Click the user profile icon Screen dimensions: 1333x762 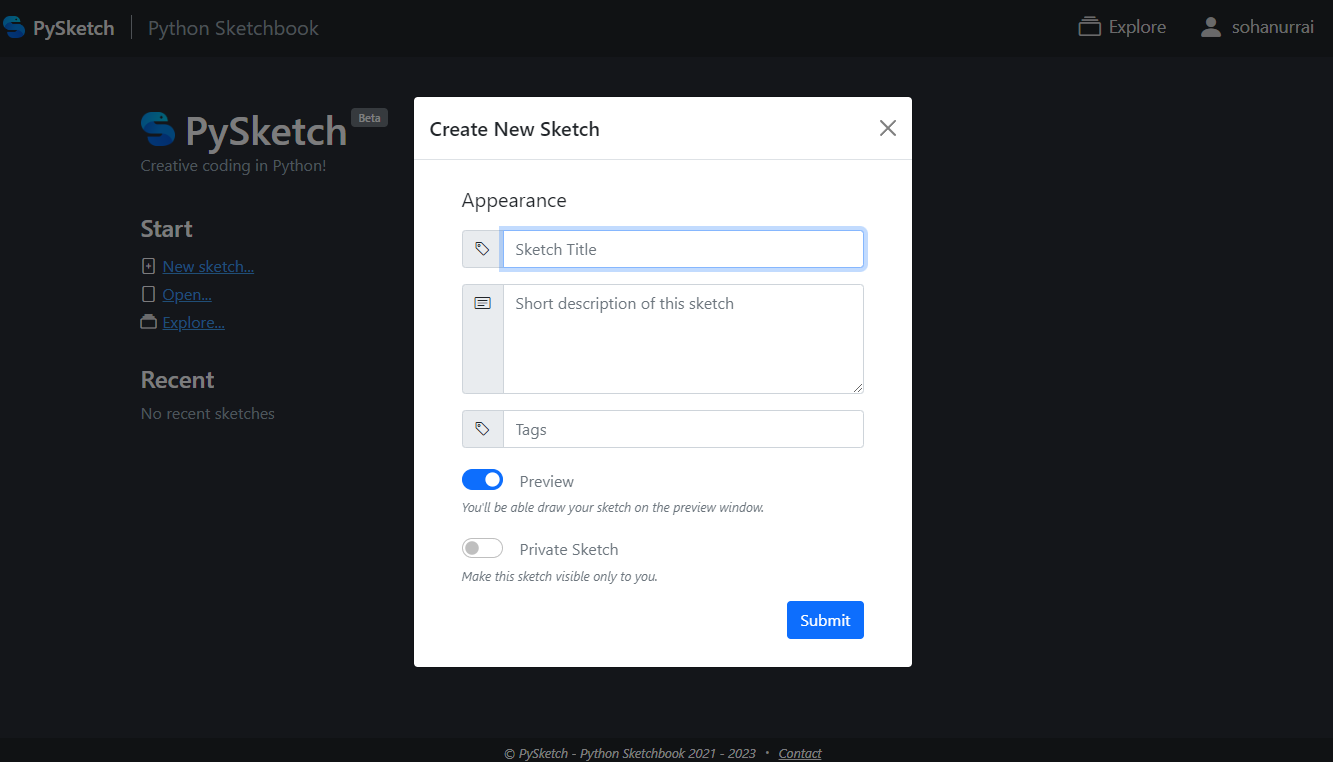click(1211, 27)
